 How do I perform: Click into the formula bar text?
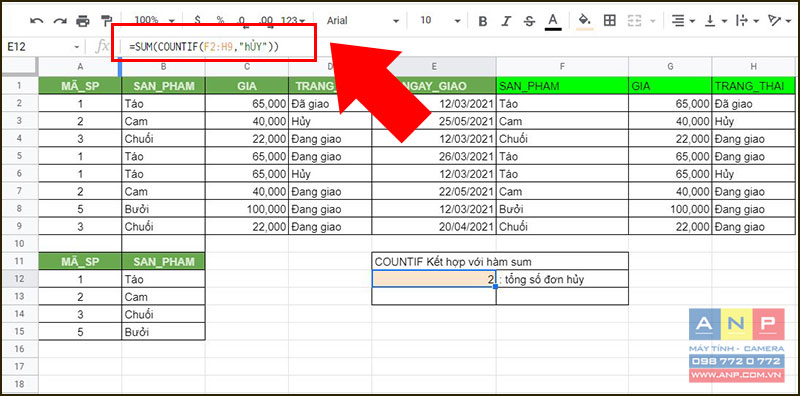tap(204, 47)
